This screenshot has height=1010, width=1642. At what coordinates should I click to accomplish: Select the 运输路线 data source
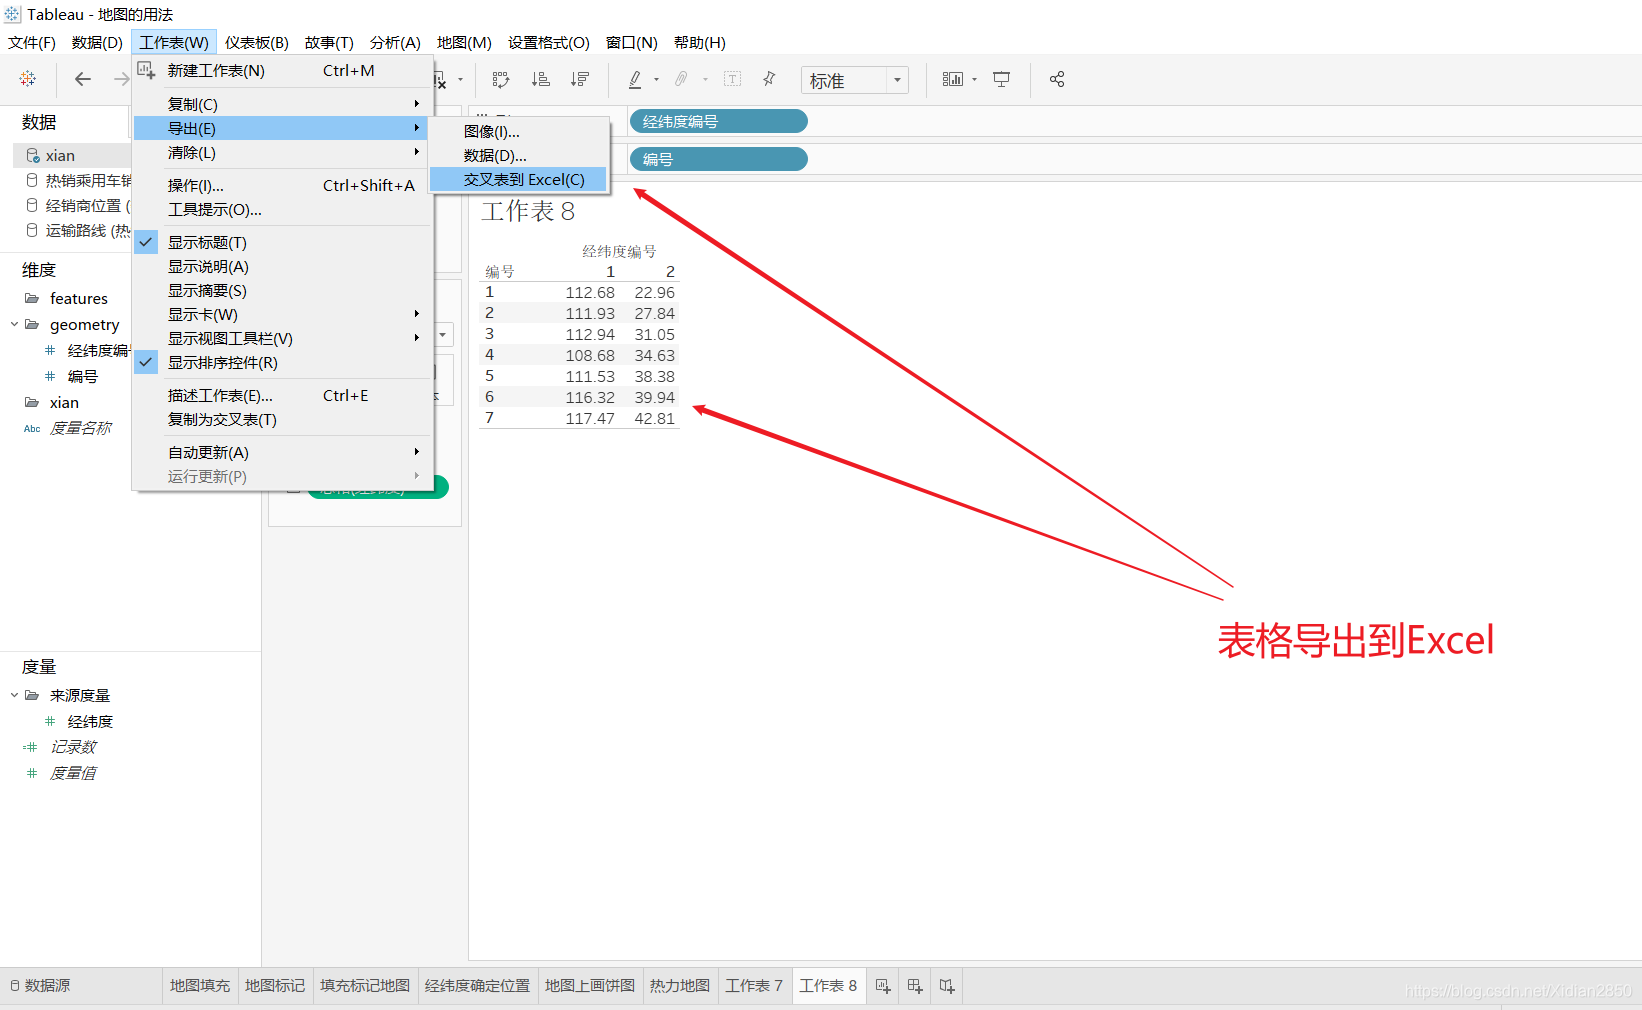[77, 230]
